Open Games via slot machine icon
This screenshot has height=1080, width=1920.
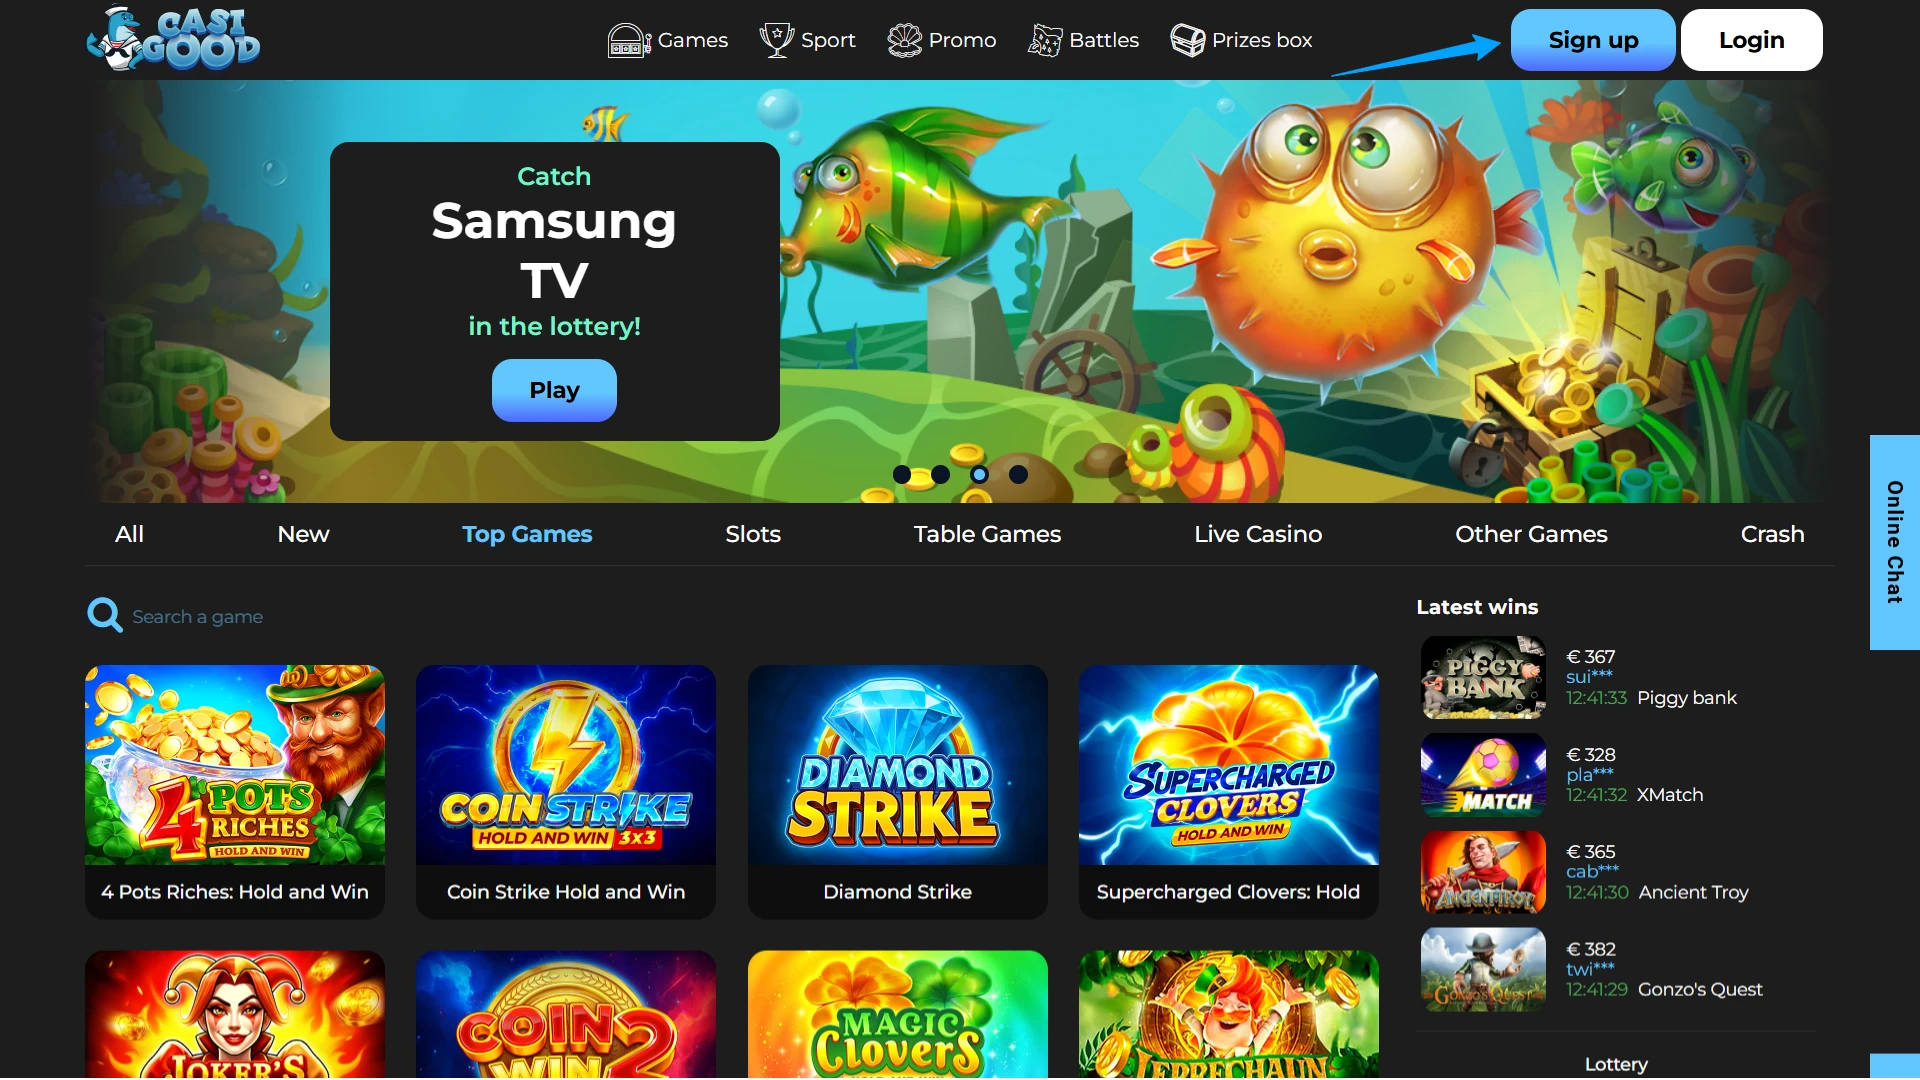pyautogui.click(x=629, y=40)
